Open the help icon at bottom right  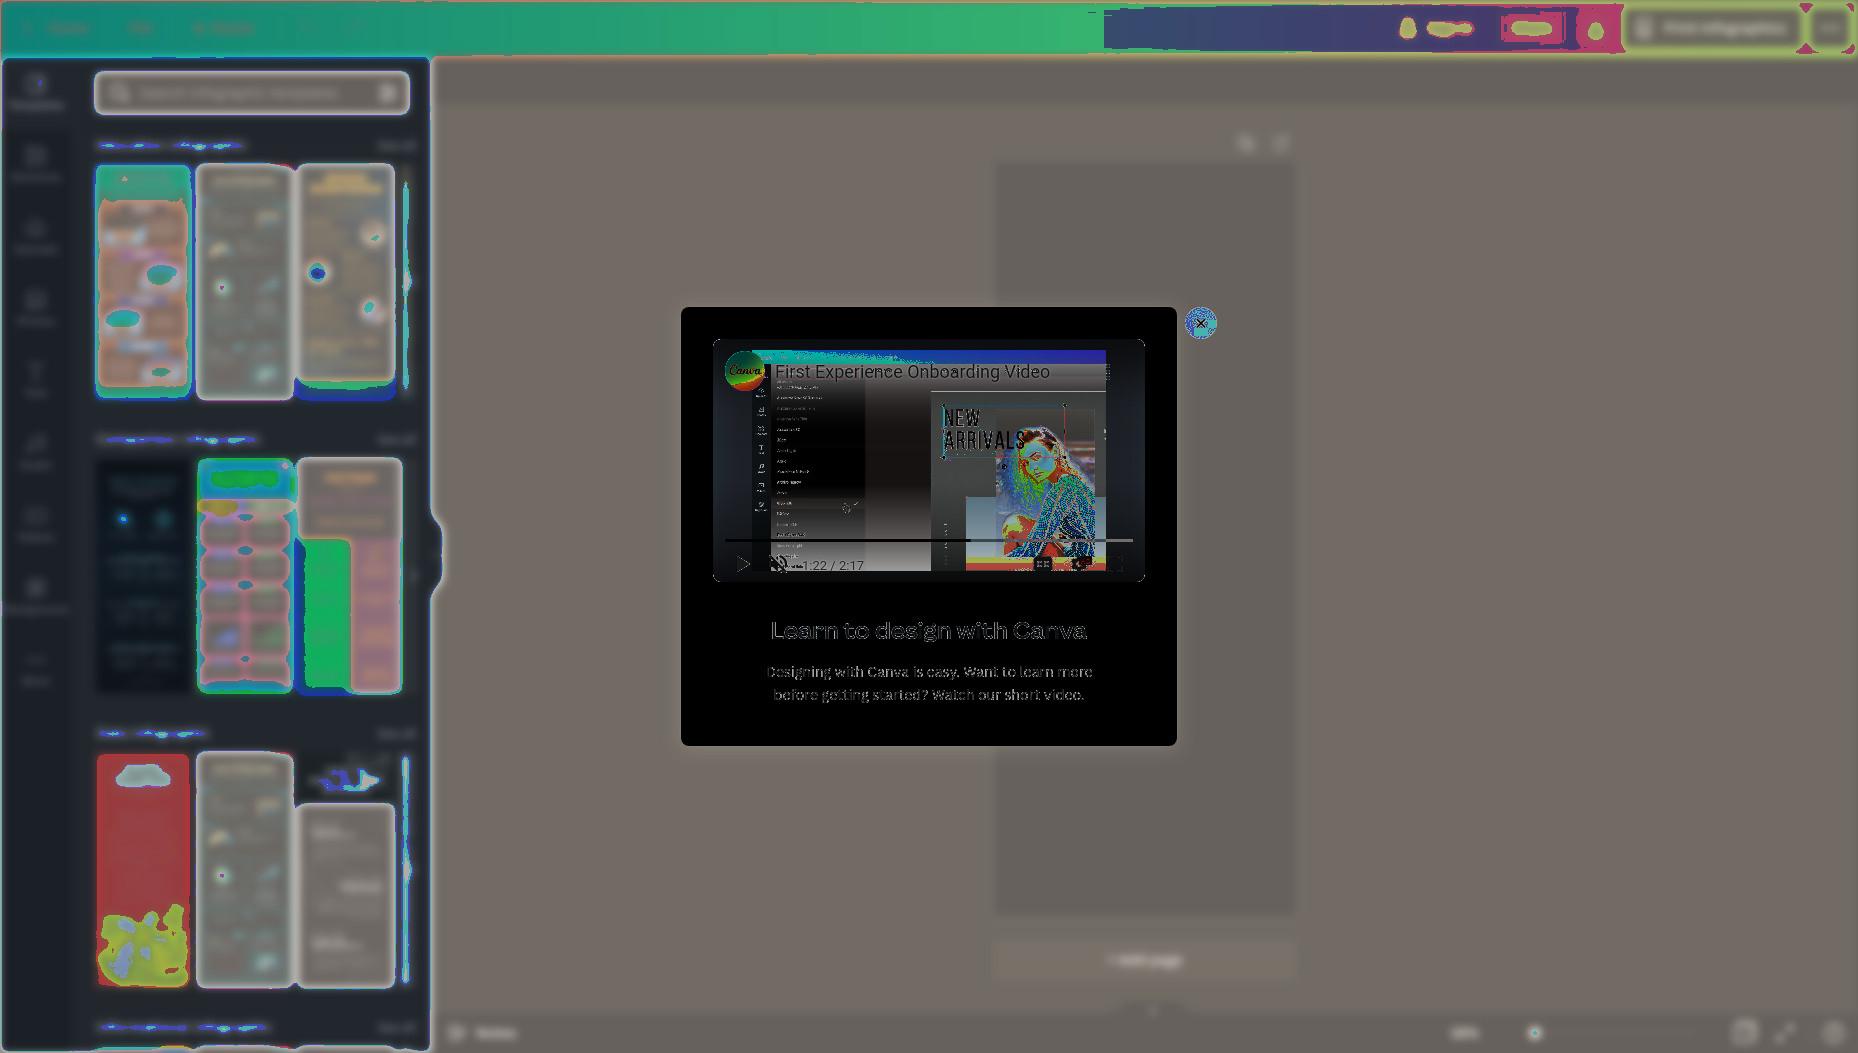tap(1832, 1032)
